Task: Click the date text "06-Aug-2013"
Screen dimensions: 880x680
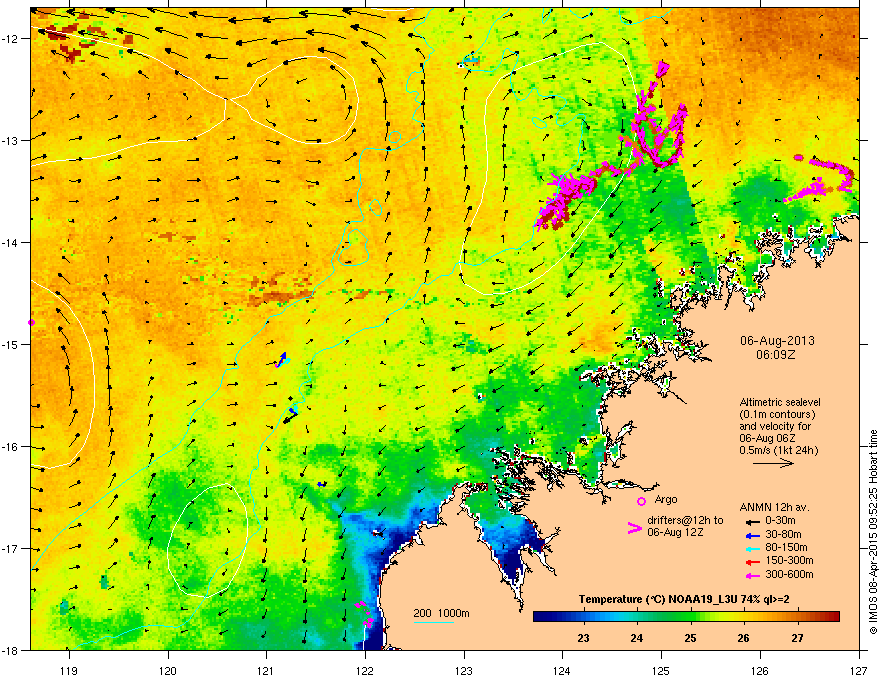Action: coord(777,341)
